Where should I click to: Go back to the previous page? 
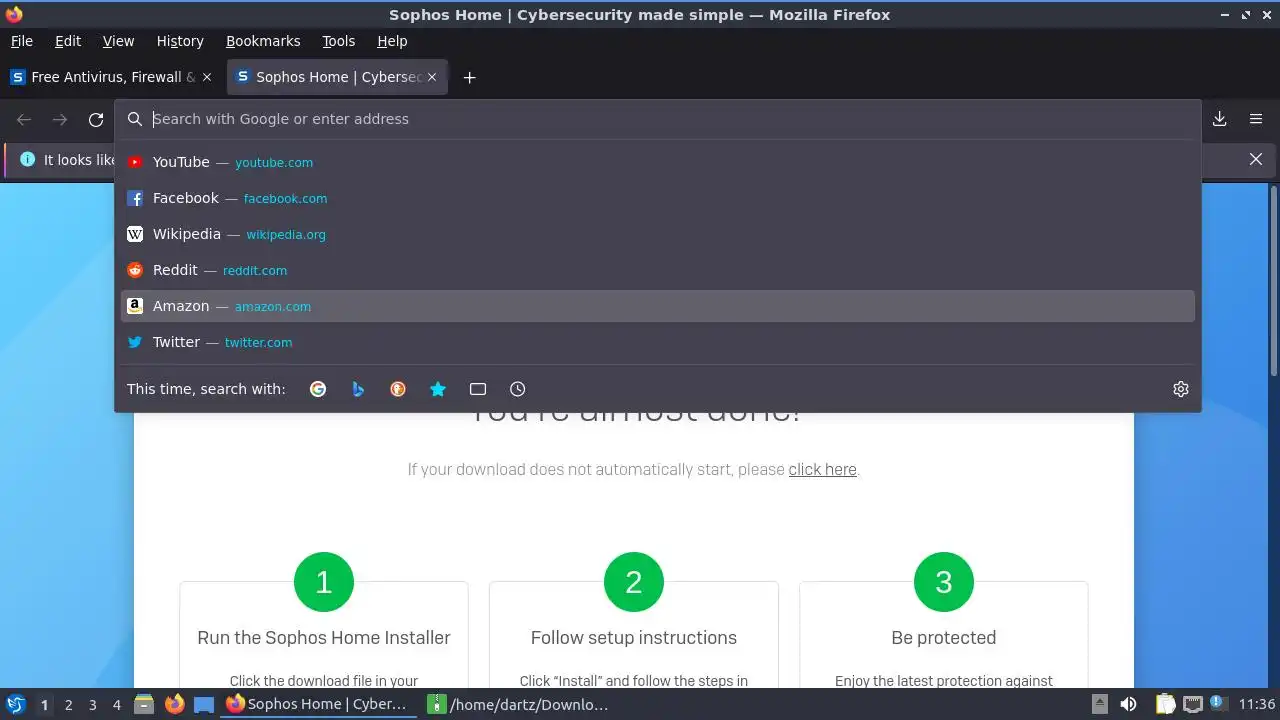coord(24,119)
